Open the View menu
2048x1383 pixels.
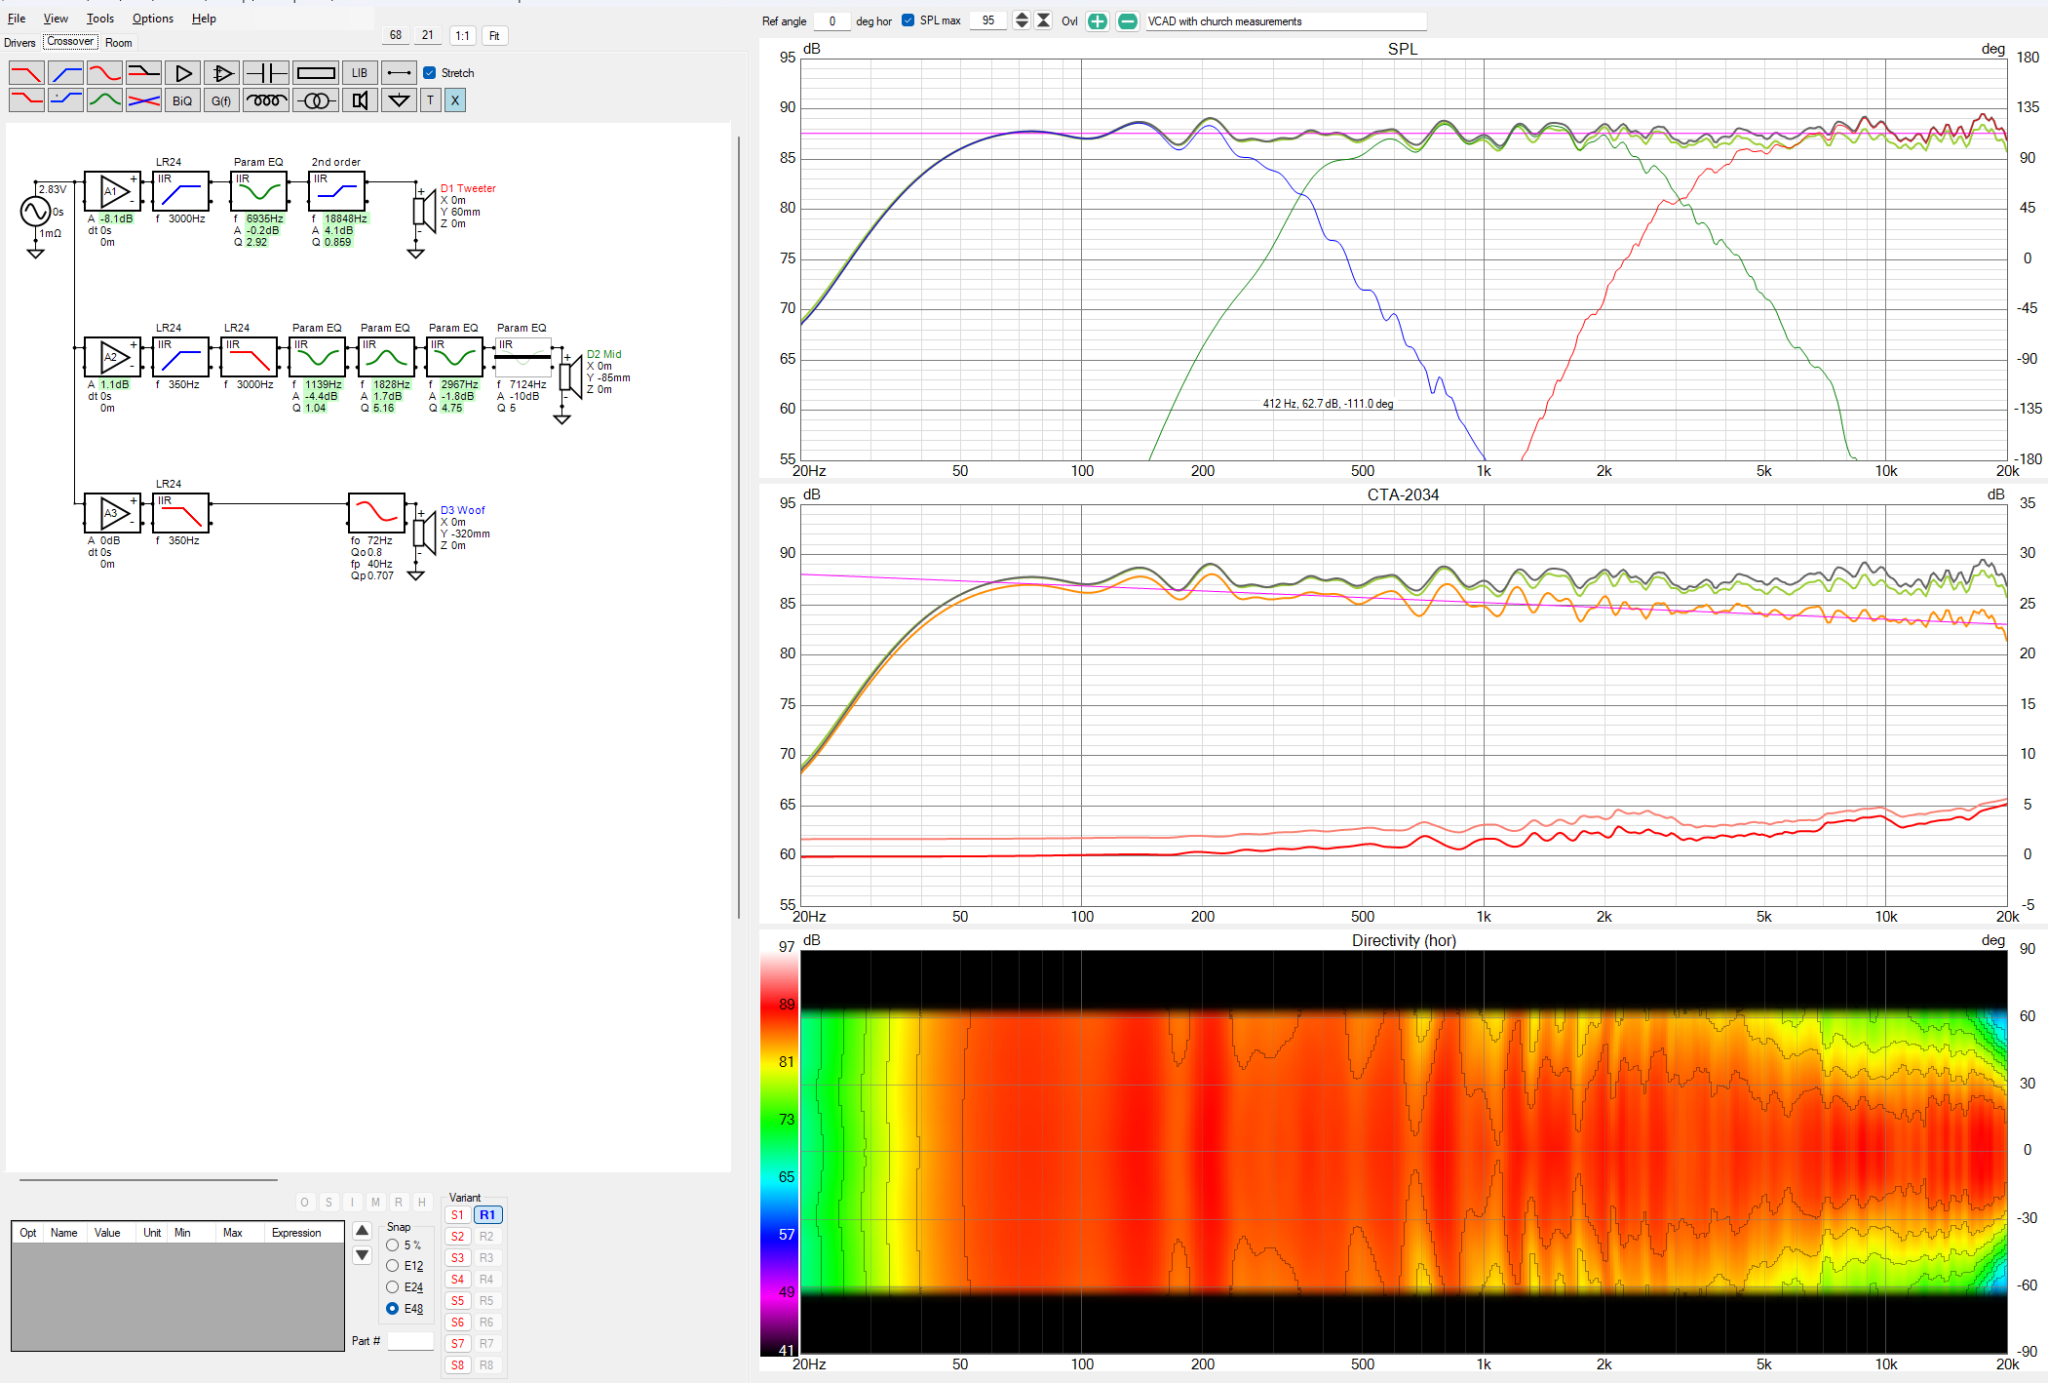pos(56,18)
